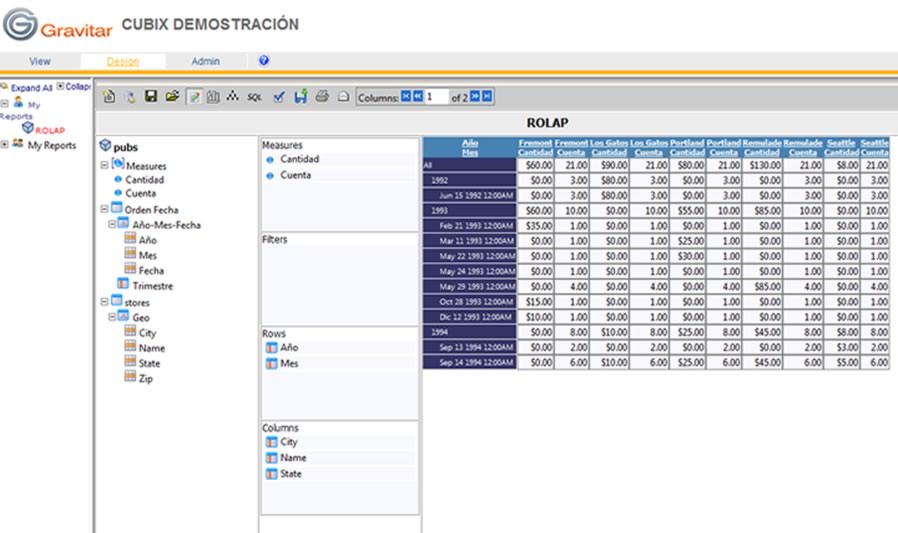Select State under Geo in tree
This screenshot has width=898, height=533.
(x=149, y=364)
